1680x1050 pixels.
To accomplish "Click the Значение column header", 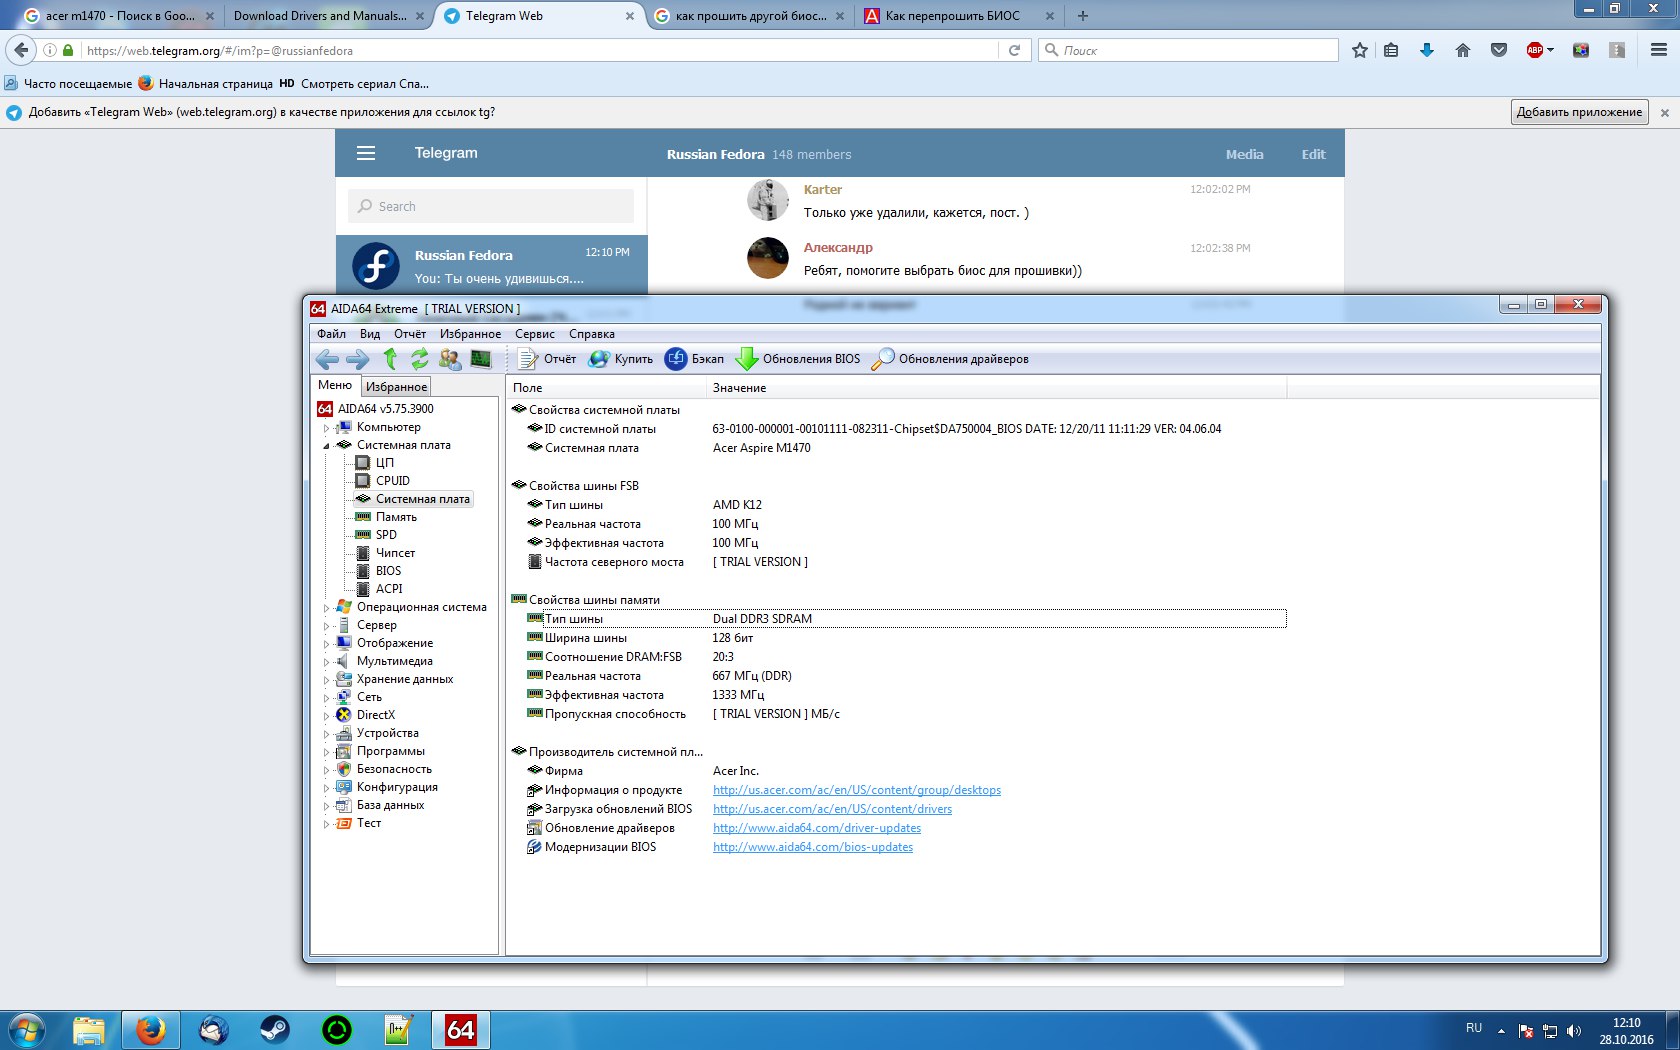I will click(996, 388).
